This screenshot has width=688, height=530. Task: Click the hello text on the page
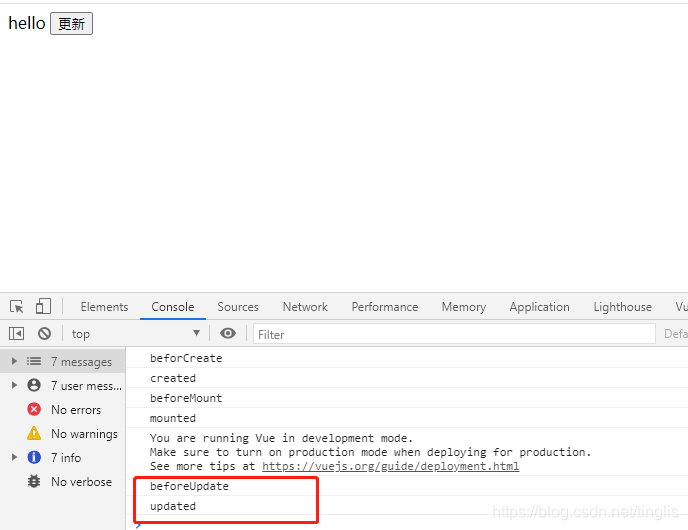click(x=27, y=23)
